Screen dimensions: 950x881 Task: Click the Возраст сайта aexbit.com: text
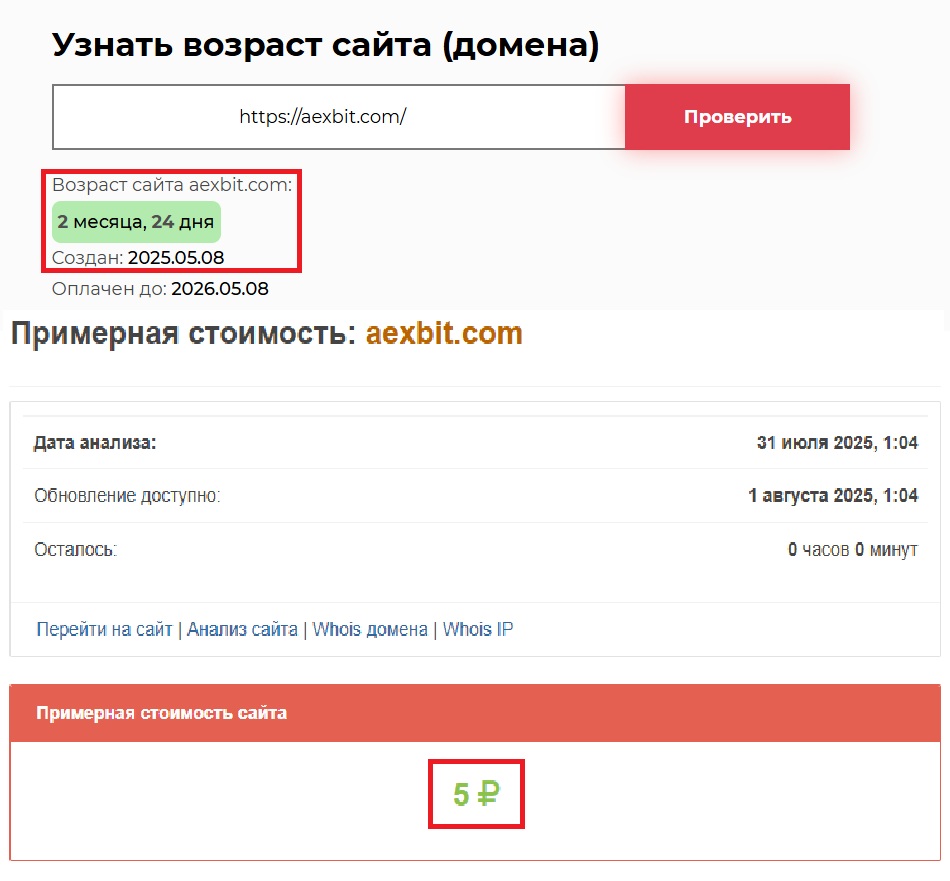(x=172, y=185)
